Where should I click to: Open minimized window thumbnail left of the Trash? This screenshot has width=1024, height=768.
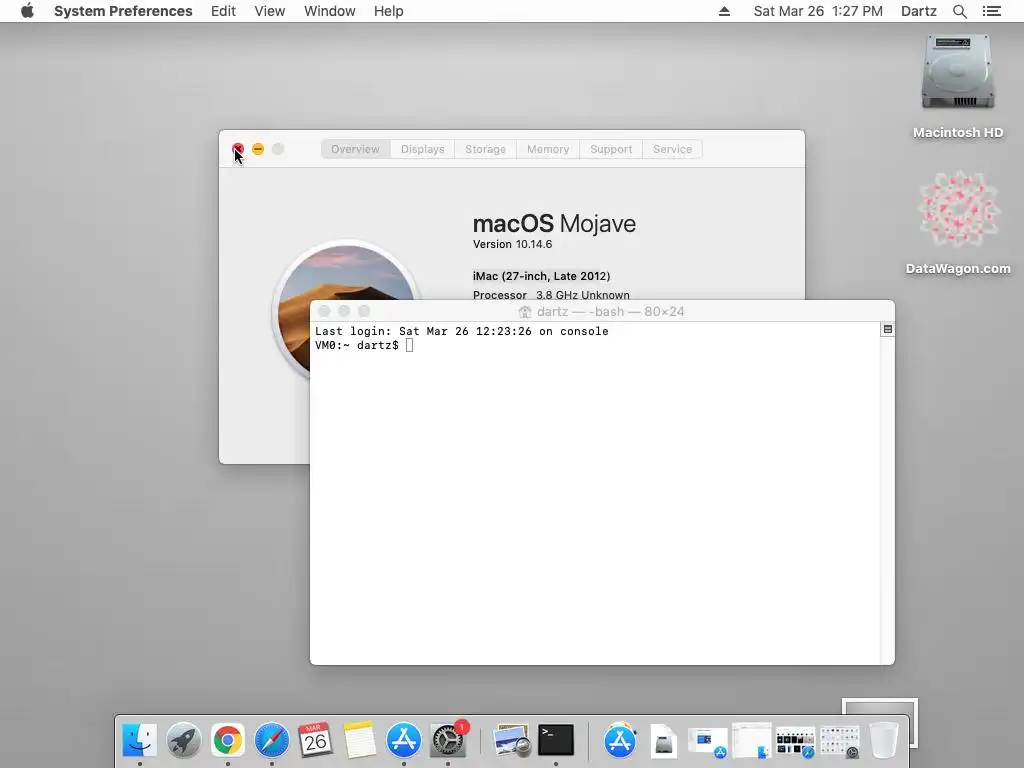pos(840,742)
